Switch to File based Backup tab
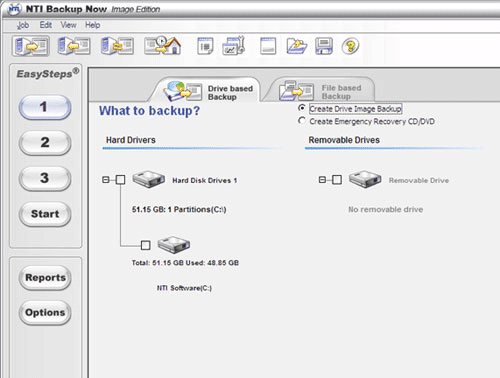Screen dimensions: 500x378 pos(320,89)
